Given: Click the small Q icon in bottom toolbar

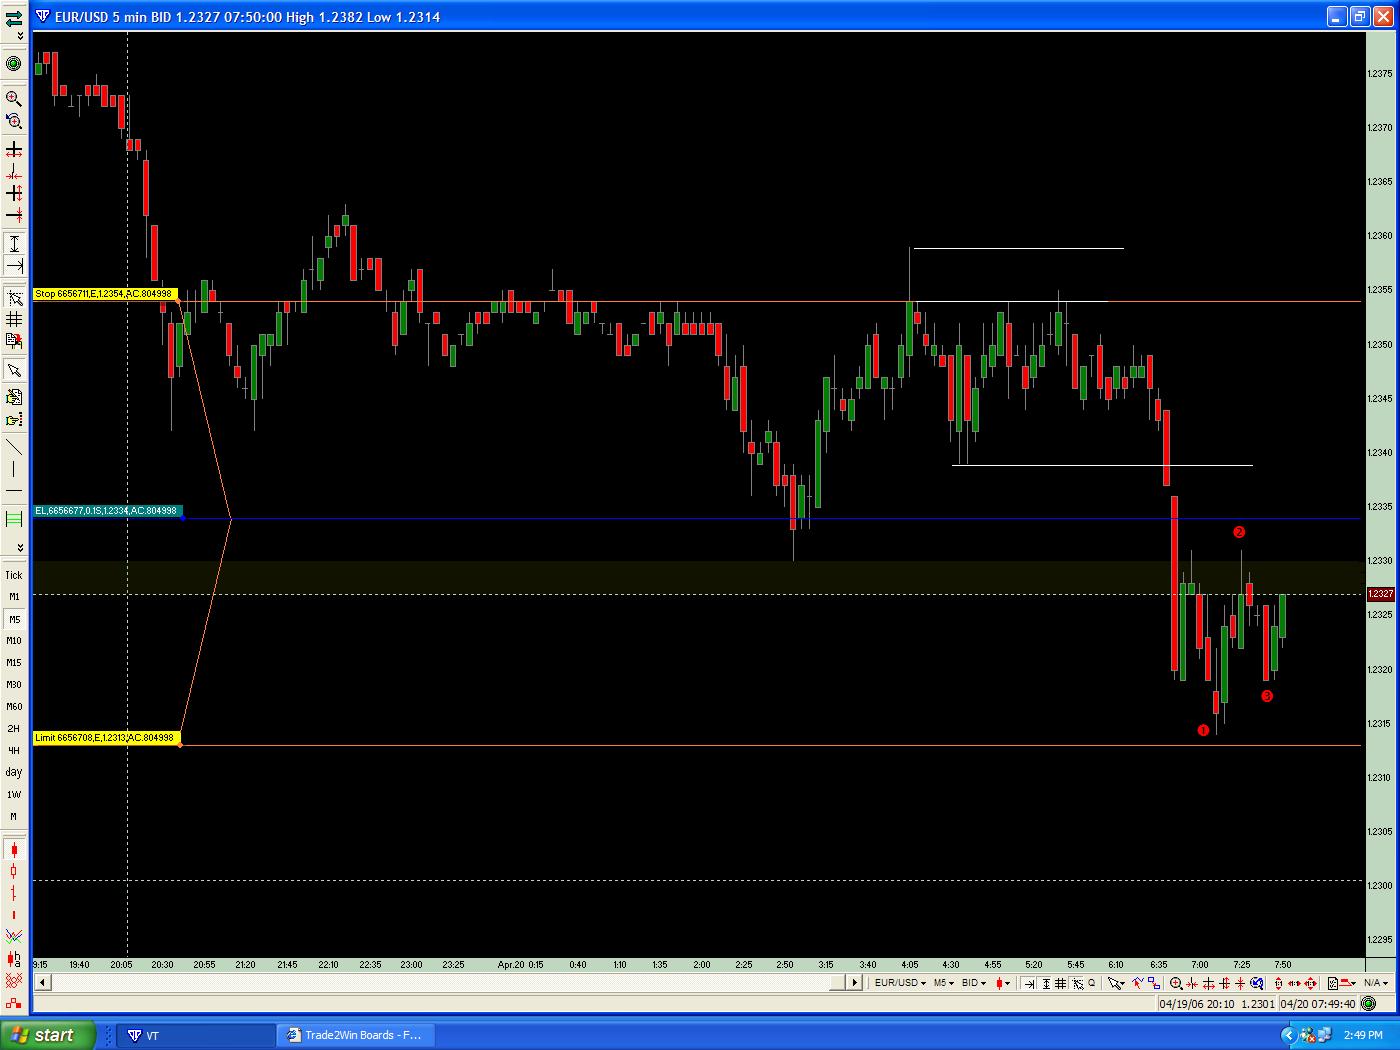Looking at the screenshot, I should click(1091, 983).
